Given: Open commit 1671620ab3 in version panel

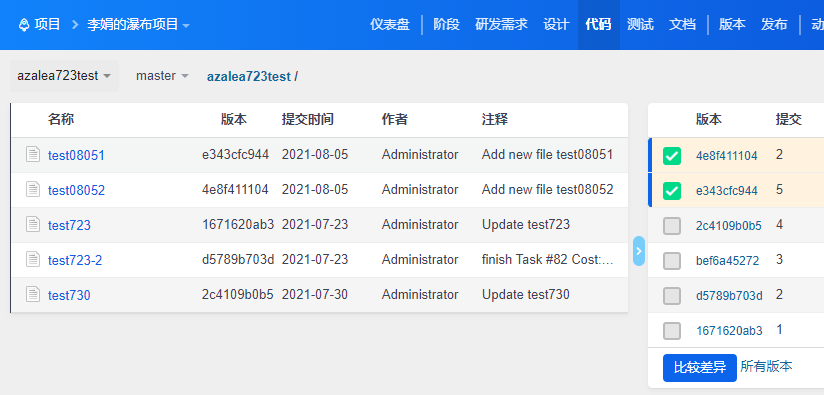Looking at the screenshot, I should click(729, 331).
